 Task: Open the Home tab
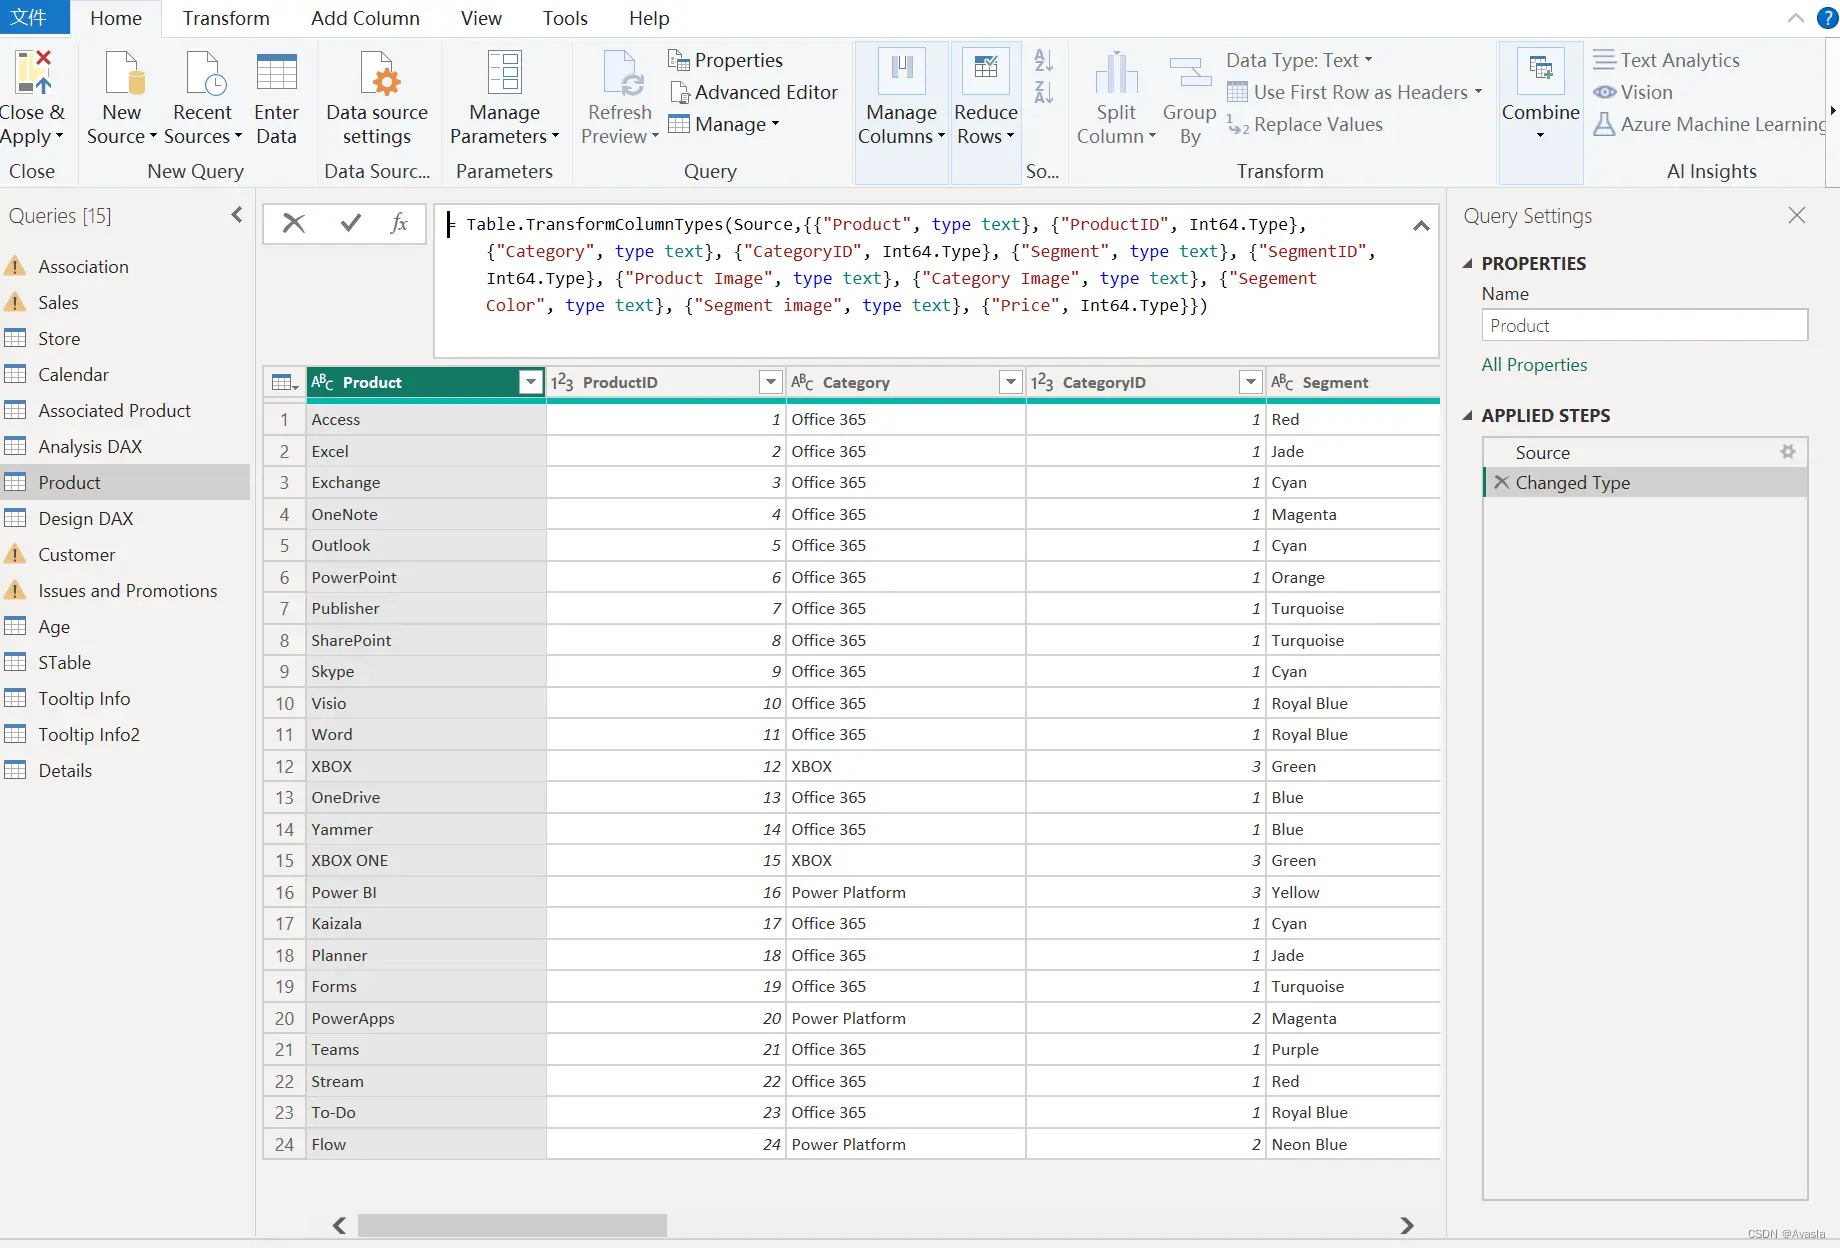(x=116, y=18)
